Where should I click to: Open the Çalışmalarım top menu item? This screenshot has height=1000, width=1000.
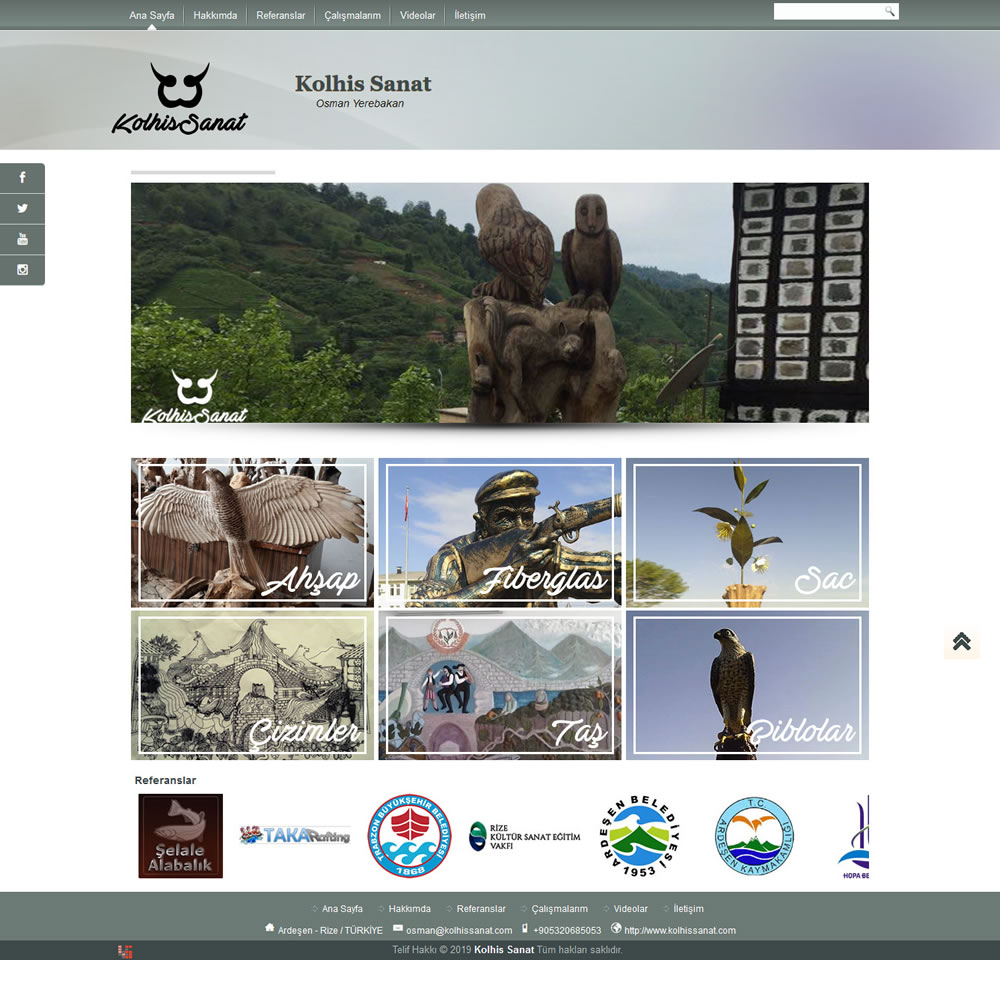[353, 15]
